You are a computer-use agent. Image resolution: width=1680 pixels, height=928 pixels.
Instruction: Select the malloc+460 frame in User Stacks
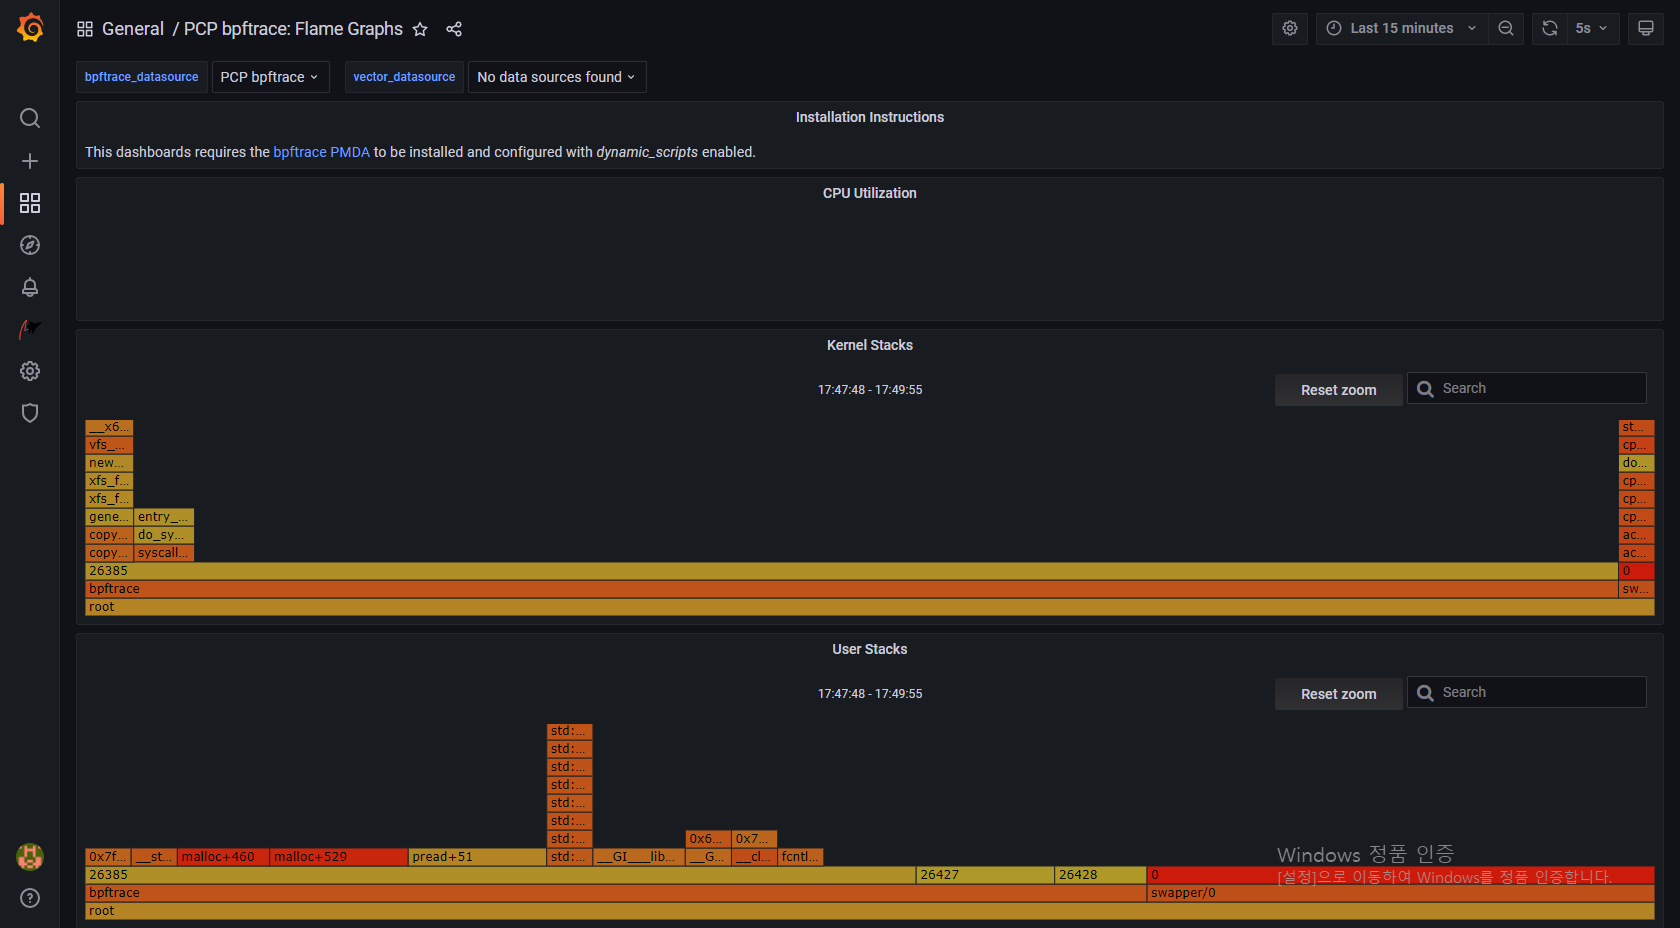pyautogui.click(x=224, y=857)
